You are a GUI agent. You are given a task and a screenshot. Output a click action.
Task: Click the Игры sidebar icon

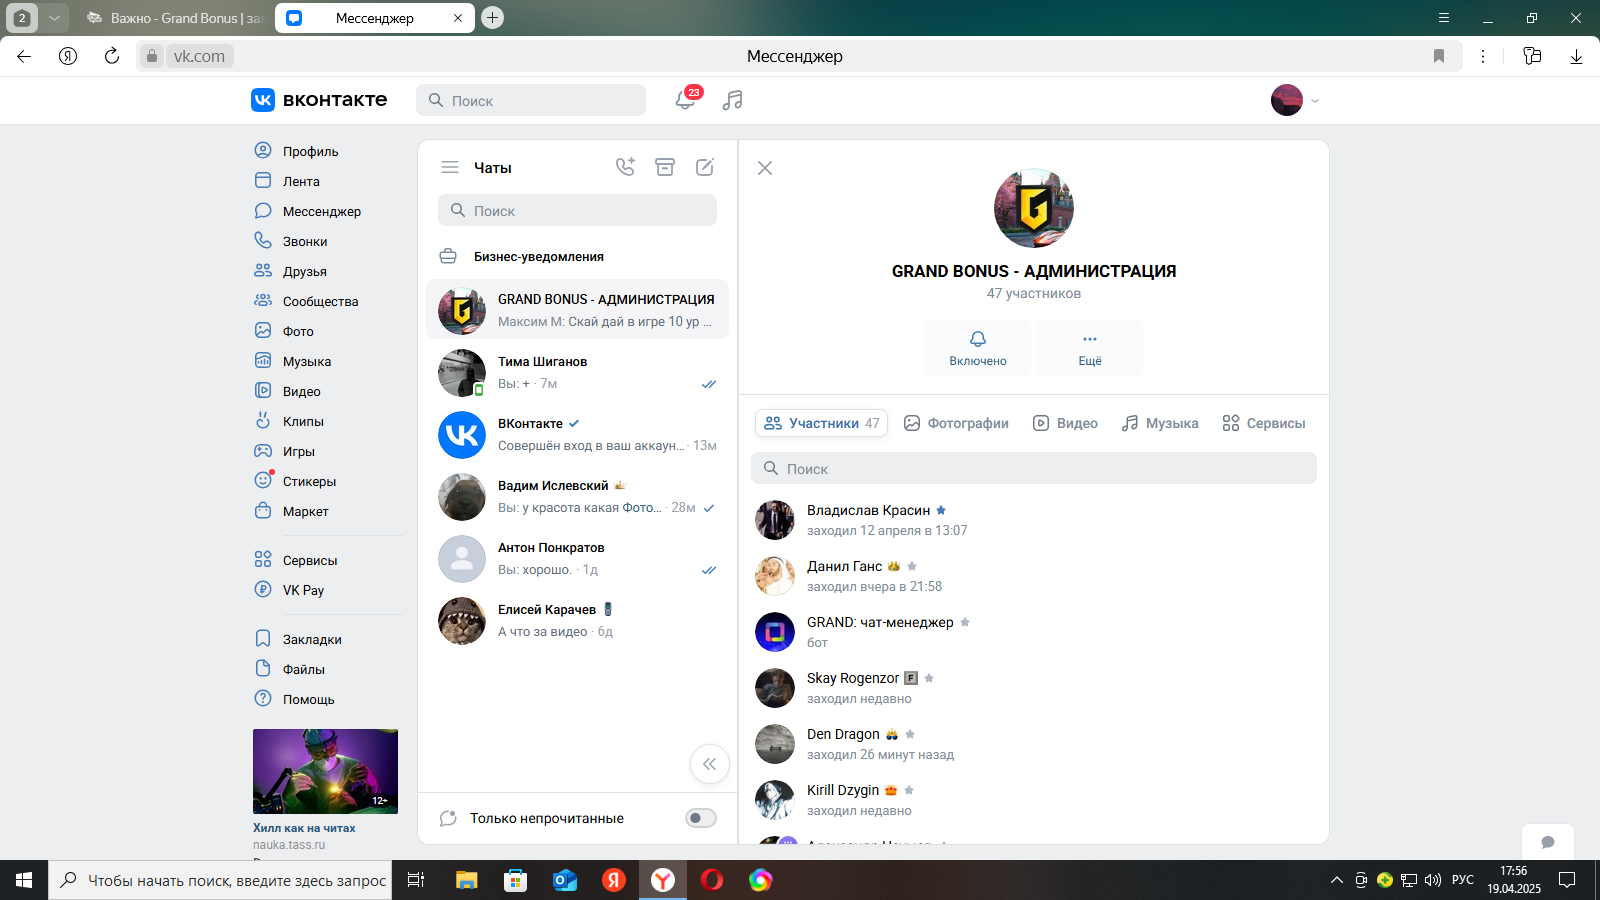pos(263,450)
